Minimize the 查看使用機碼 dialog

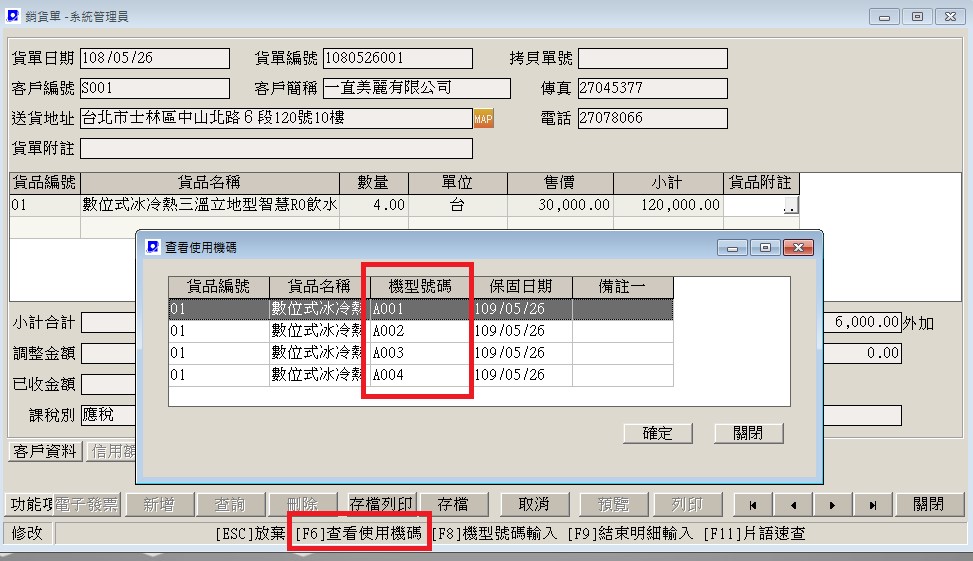pos(732,248)
